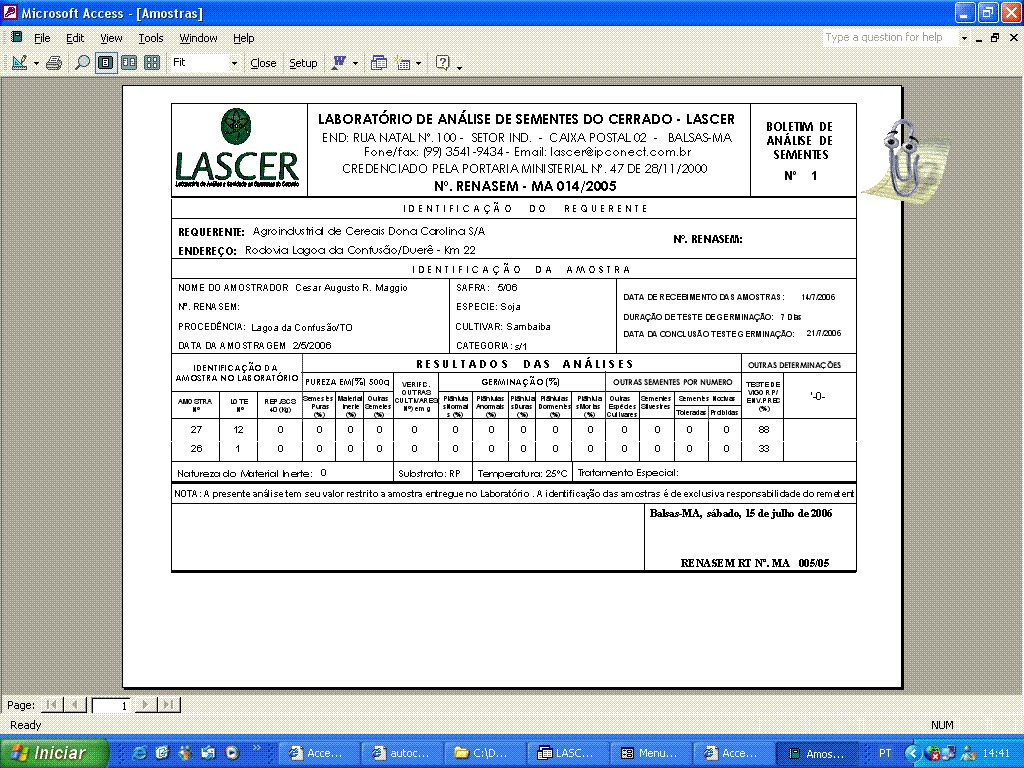The image size is (1024, 768).
Task: Click the Close toolbar button
Action: pos(263,63)
